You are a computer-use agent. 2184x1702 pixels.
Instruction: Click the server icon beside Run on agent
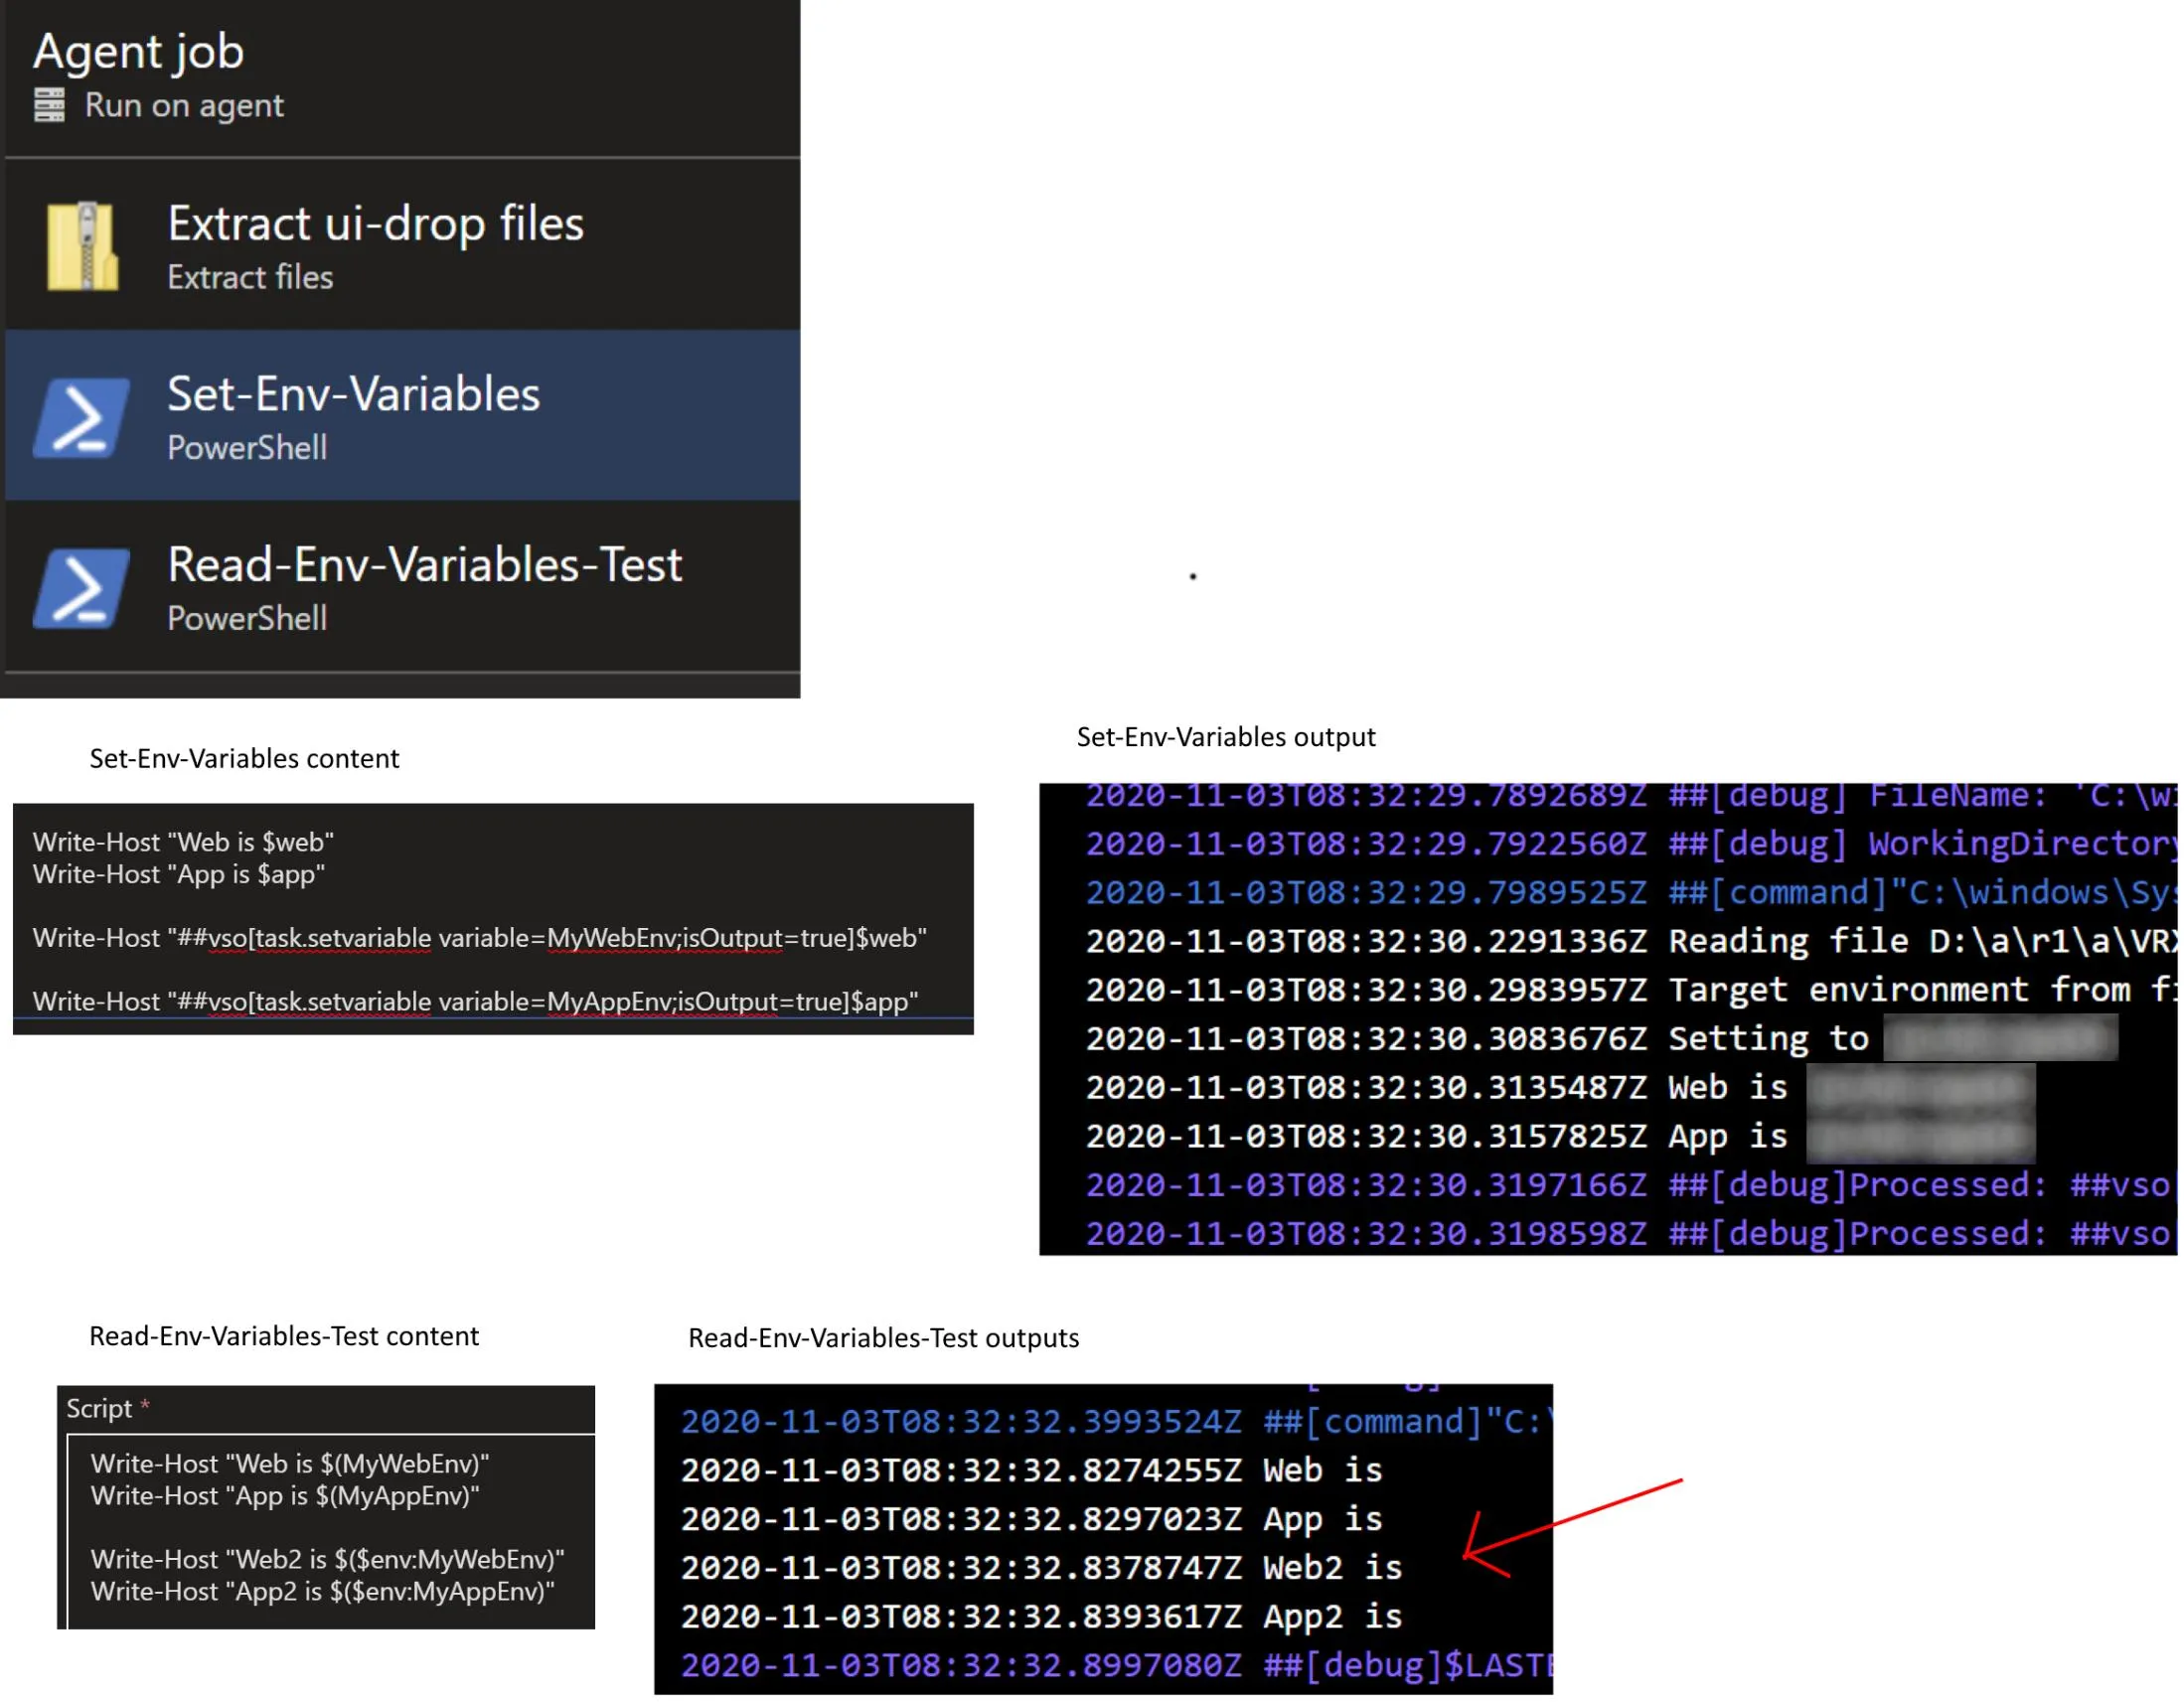[x=49, y=105]
